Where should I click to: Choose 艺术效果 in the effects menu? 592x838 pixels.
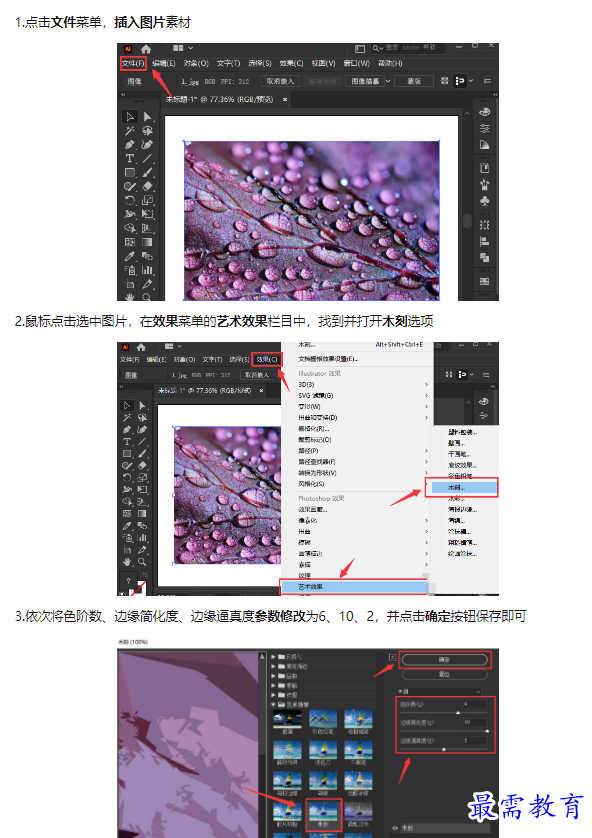[354, 587]
